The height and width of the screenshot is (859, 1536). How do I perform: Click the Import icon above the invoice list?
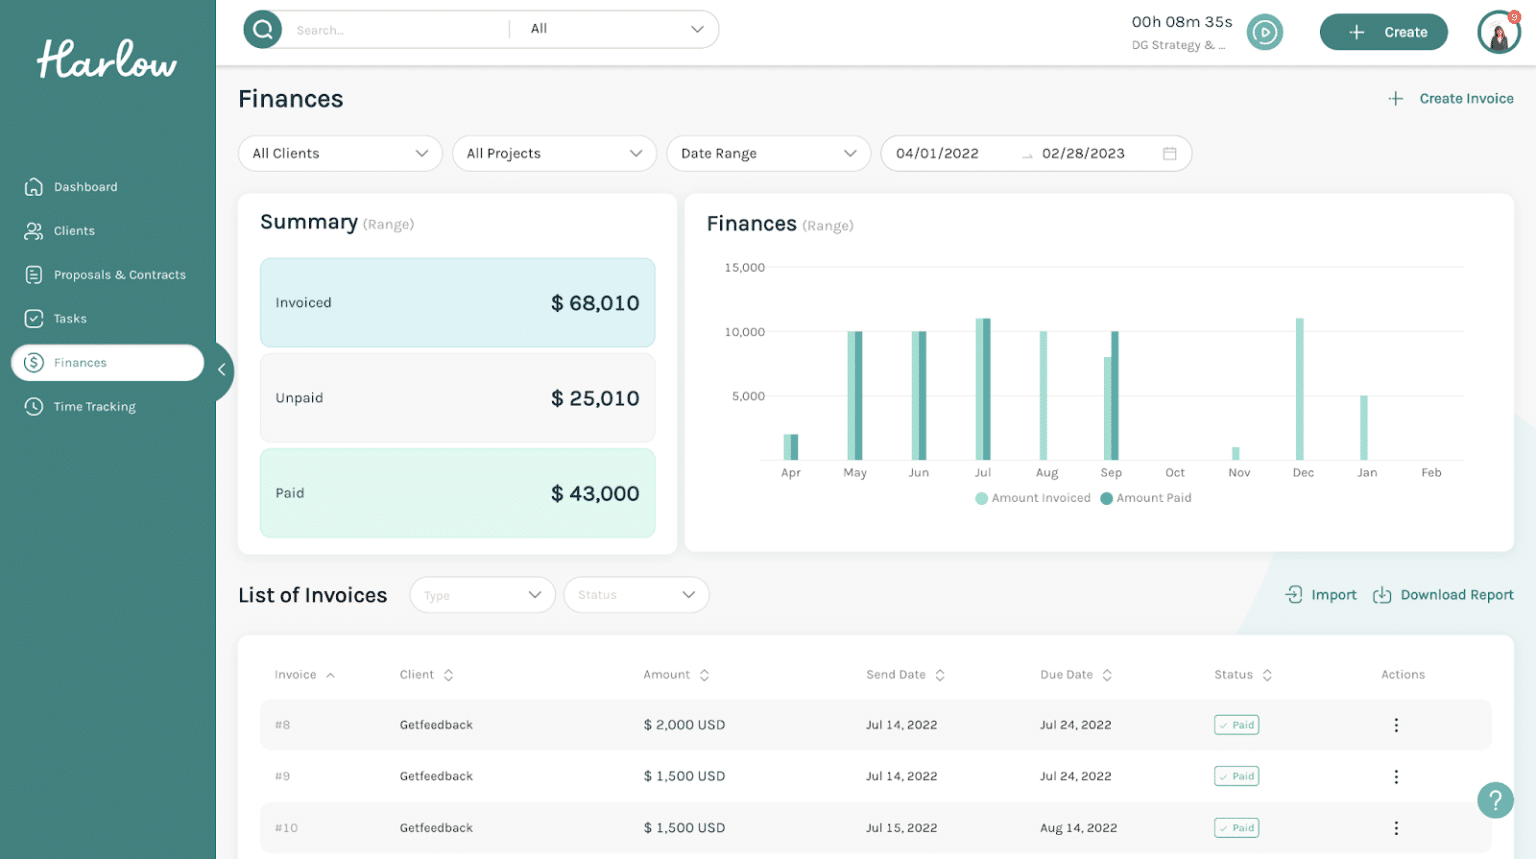pos(1294,594)
